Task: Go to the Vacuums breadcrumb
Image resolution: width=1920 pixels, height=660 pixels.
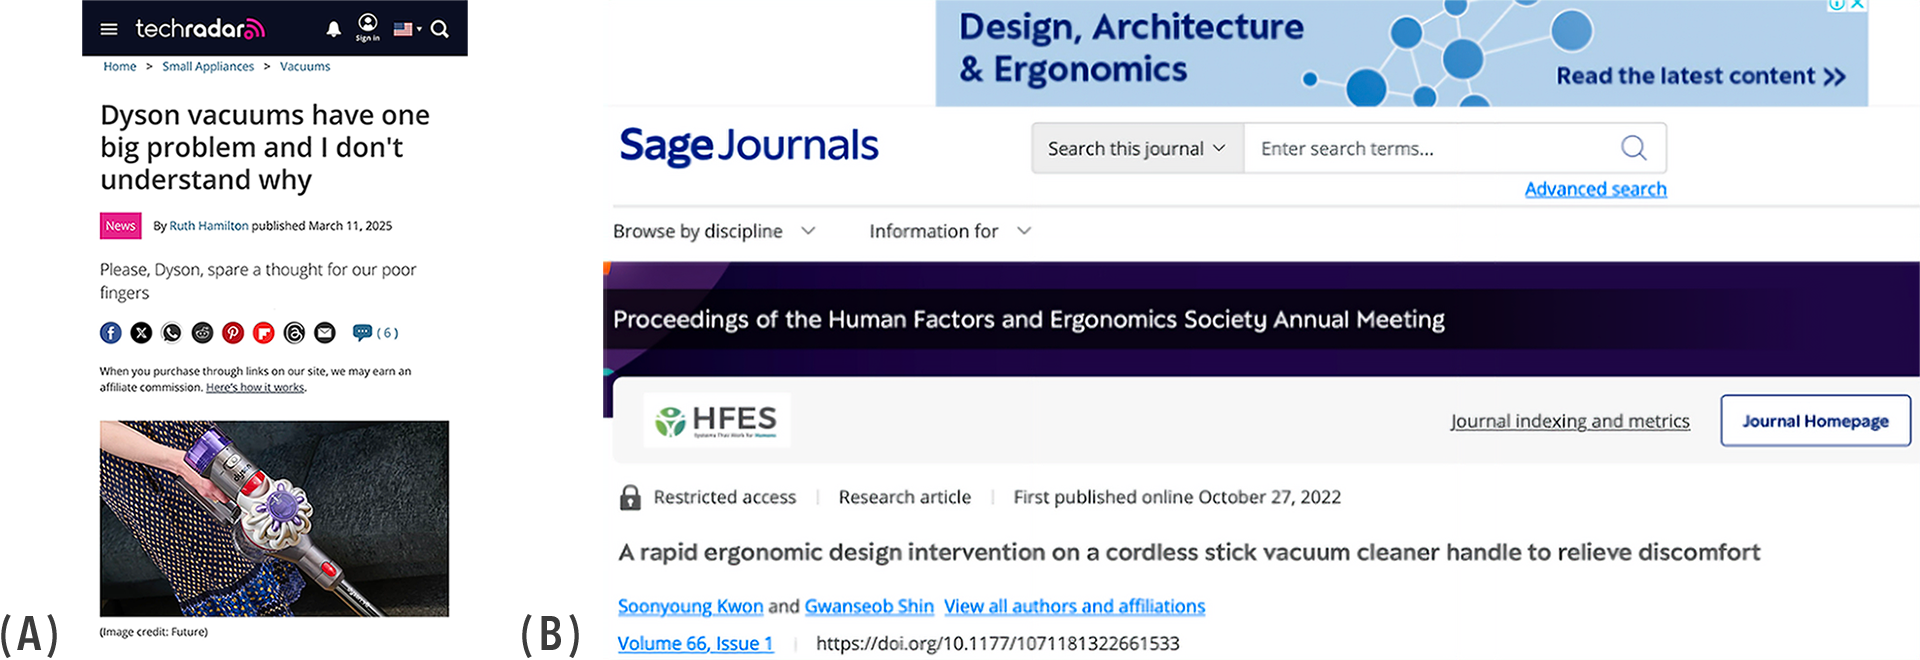Action: point(305,67)
